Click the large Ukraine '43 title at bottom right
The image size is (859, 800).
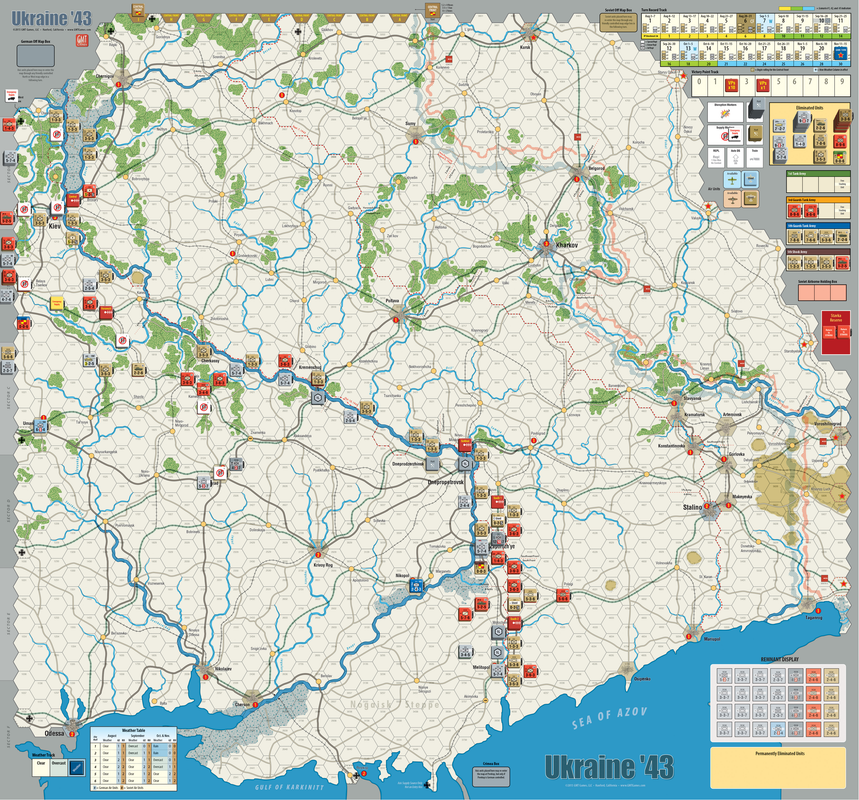(609, 767)
